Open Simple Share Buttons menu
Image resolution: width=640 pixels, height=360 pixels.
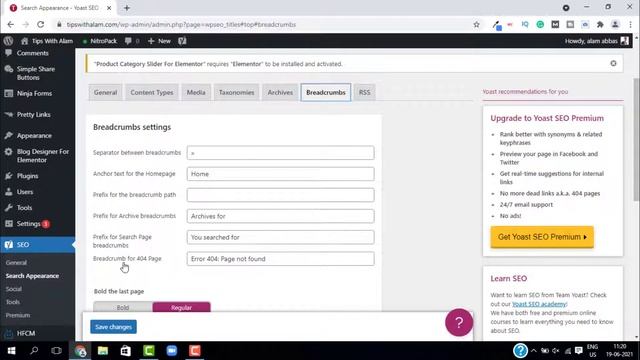36,73
